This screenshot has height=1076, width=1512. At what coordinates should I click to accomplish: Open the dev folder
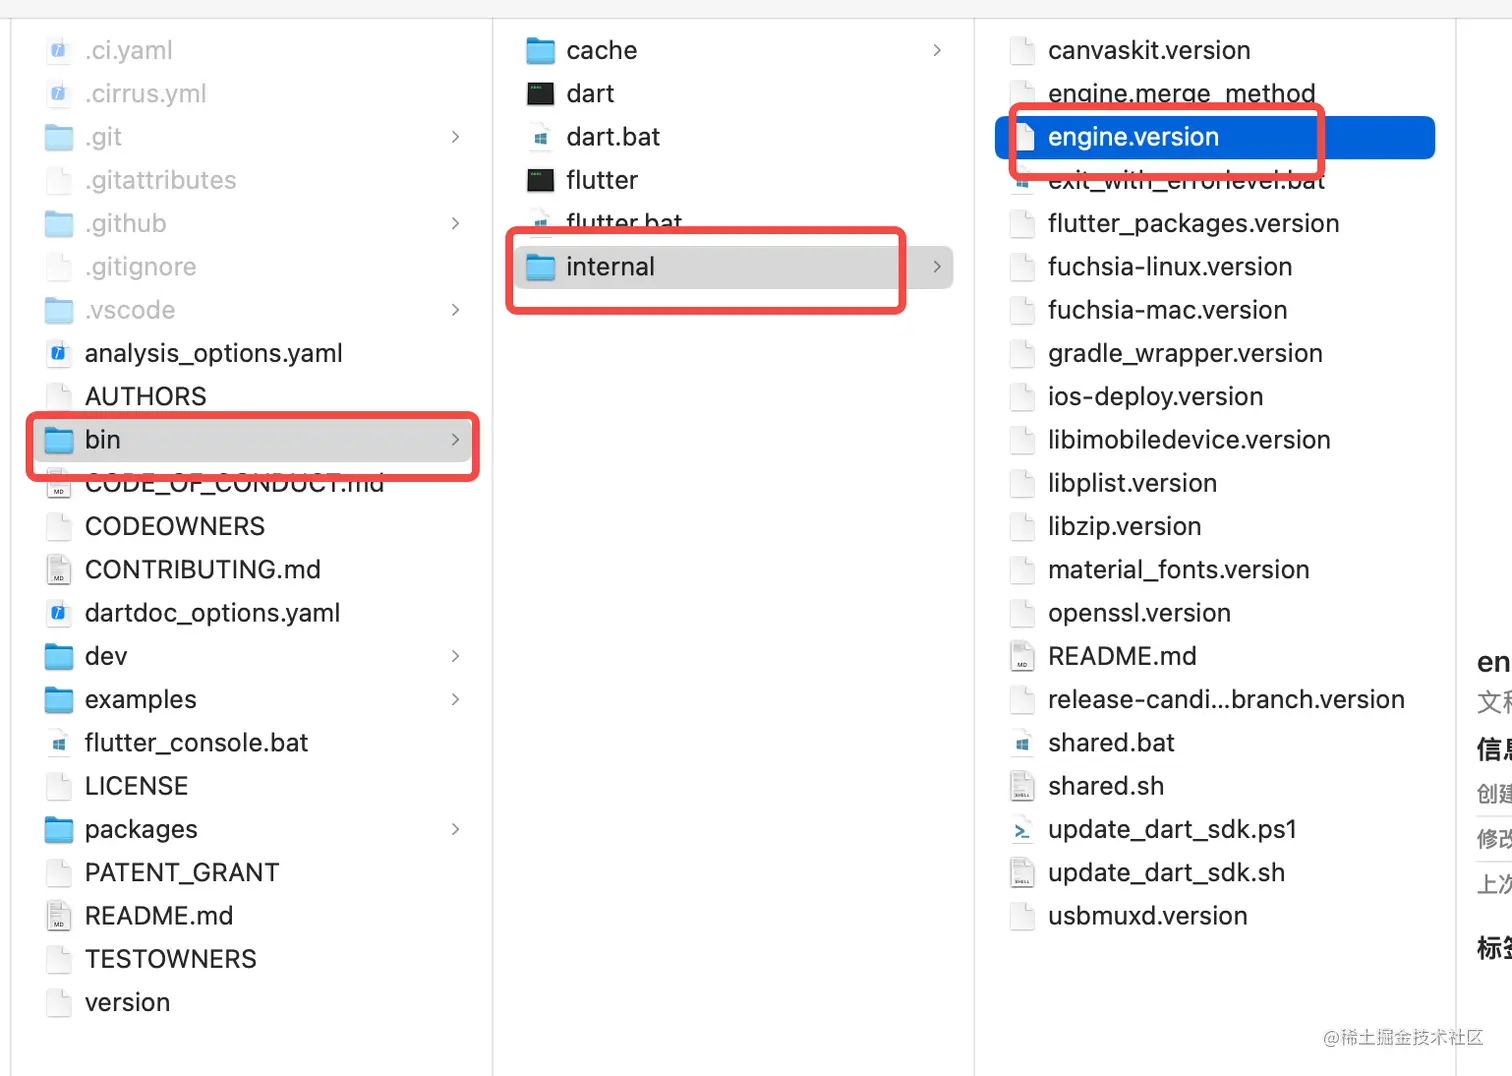(x=106, y=656)
